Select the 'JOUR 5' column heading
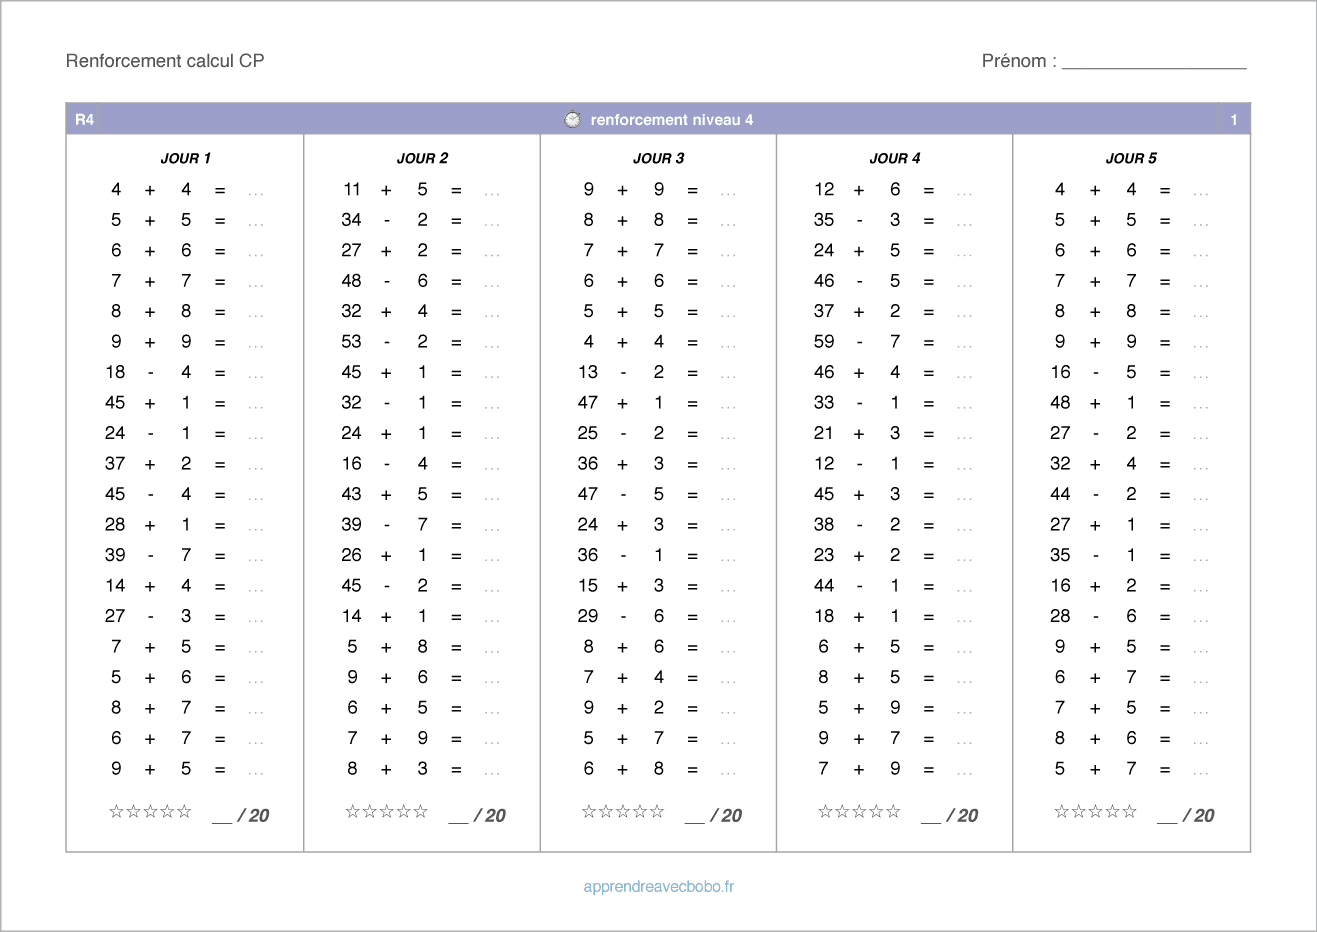 pyautogui.click(x=1131, y=158)
